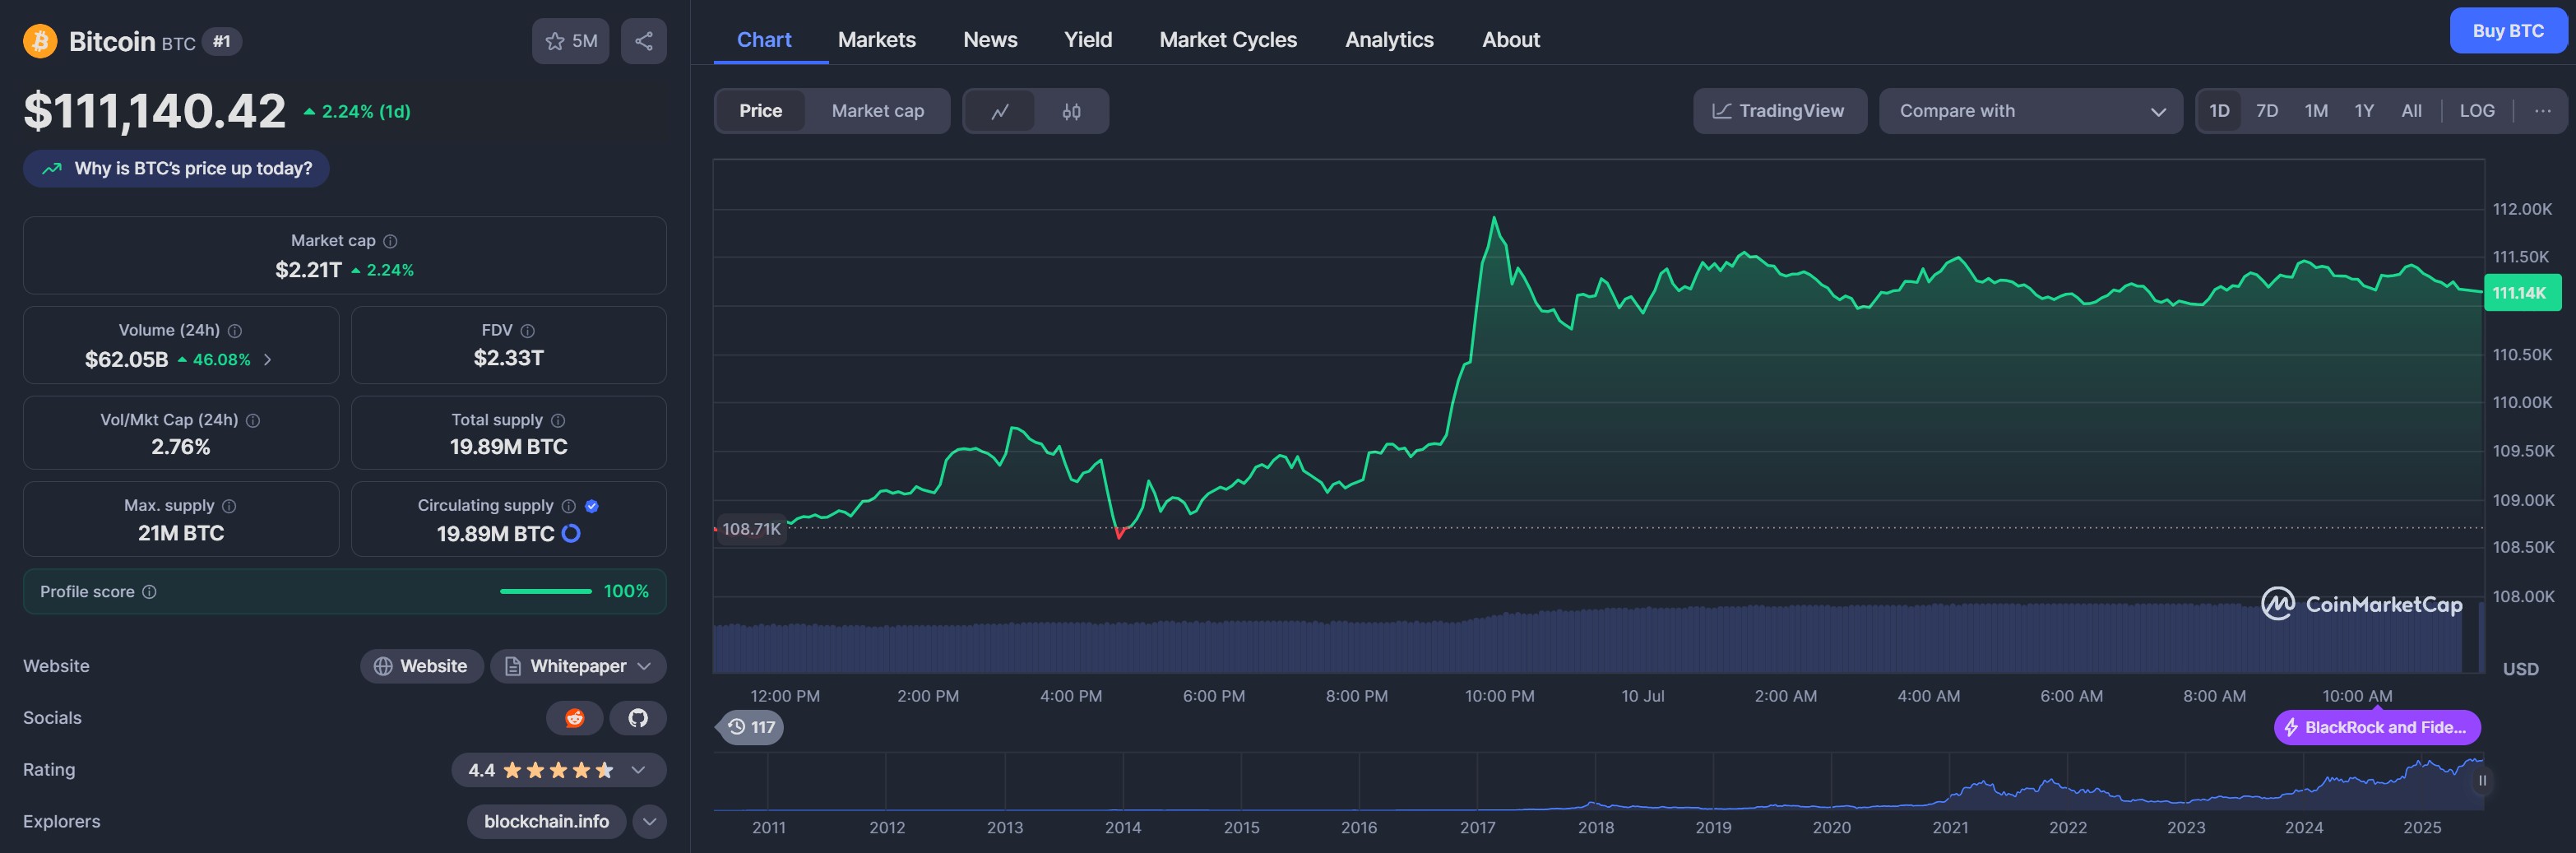Click the $111,140.42 price text
2576x853 pixels.
(x=155, y=111)
